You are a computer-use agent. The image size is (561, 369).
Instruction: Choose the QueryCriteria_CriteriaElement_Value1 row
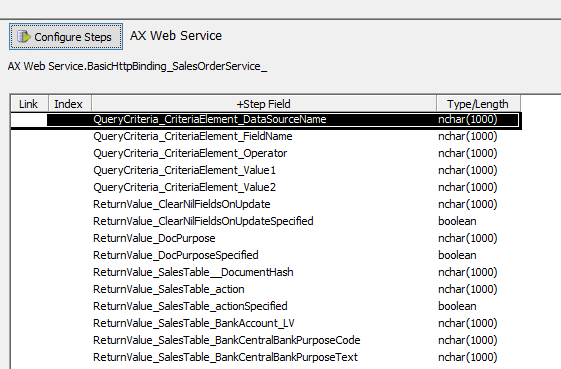tap(266, 170)
